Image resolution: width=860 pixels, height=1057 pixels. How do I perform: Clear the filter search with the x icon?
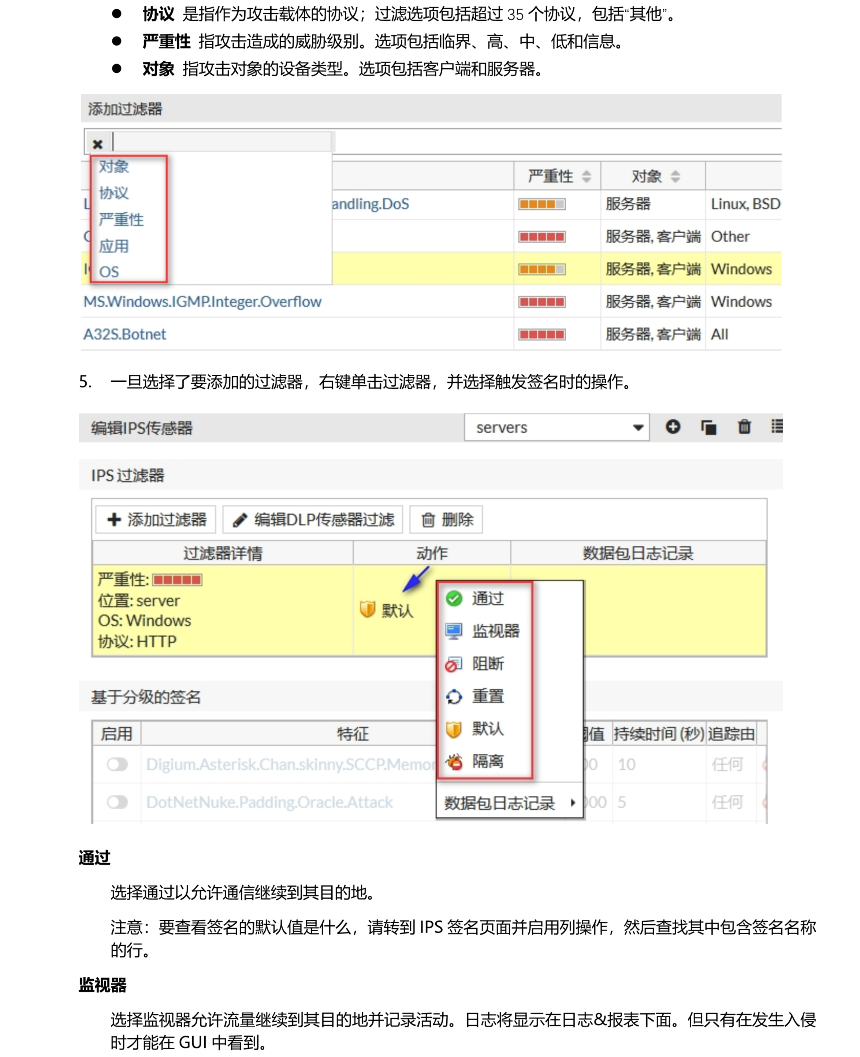97,144
